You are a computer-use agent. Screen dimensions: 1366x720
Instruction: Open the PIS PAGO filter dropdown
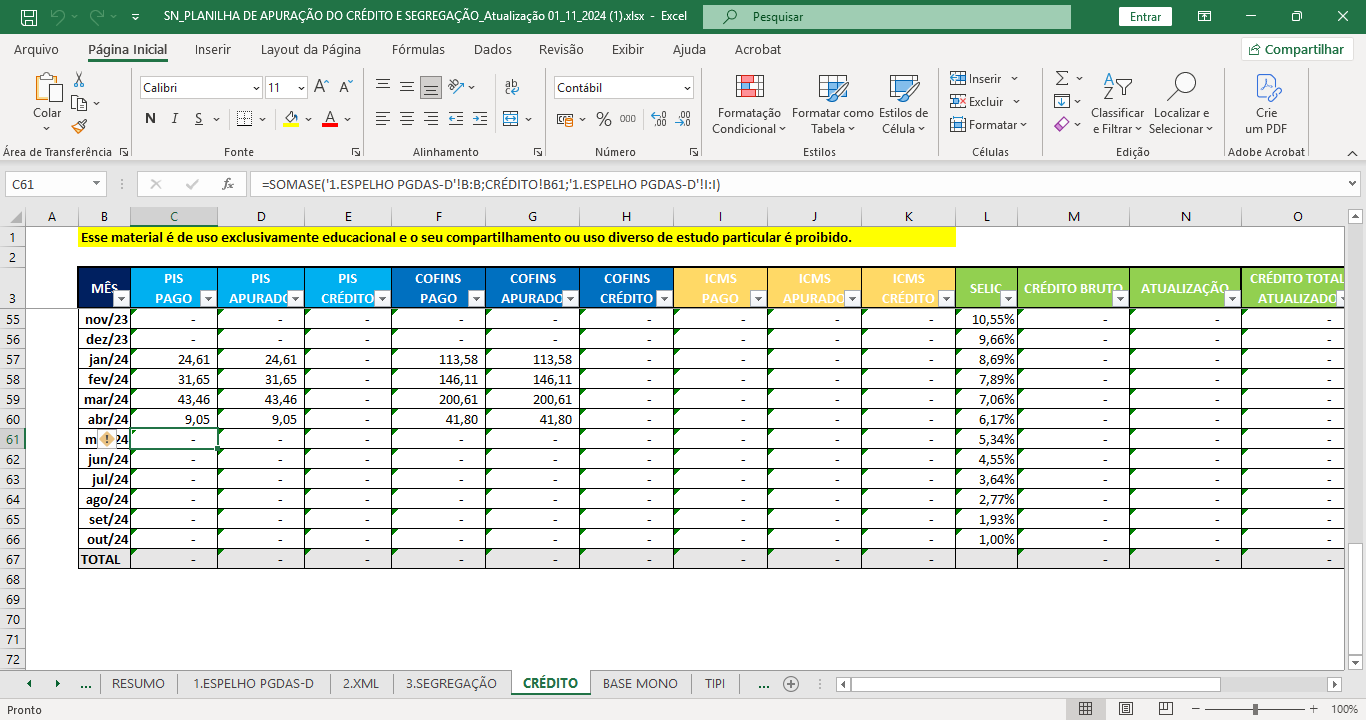[x=208, y=298]
